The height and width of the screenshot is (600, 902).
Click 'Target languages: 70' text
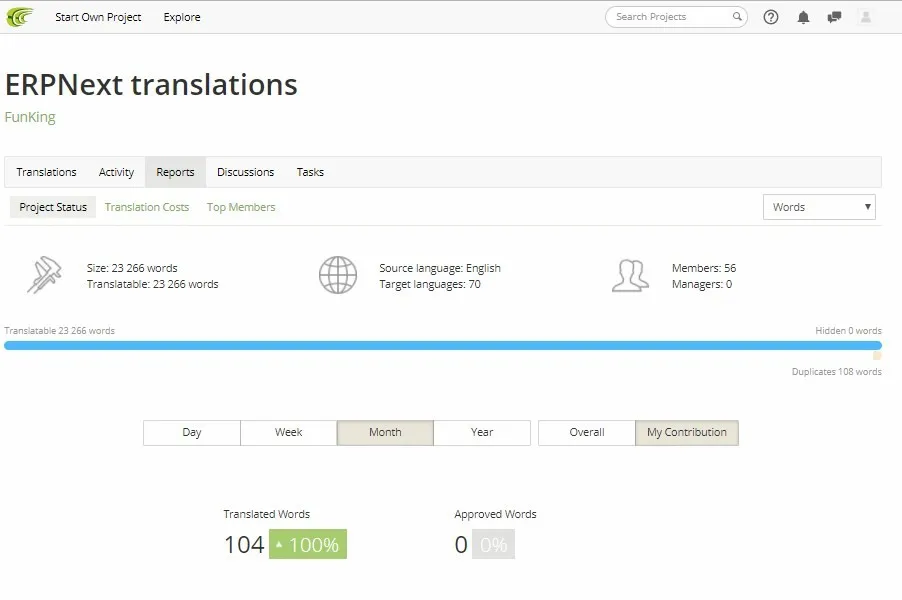click(430, 284)
